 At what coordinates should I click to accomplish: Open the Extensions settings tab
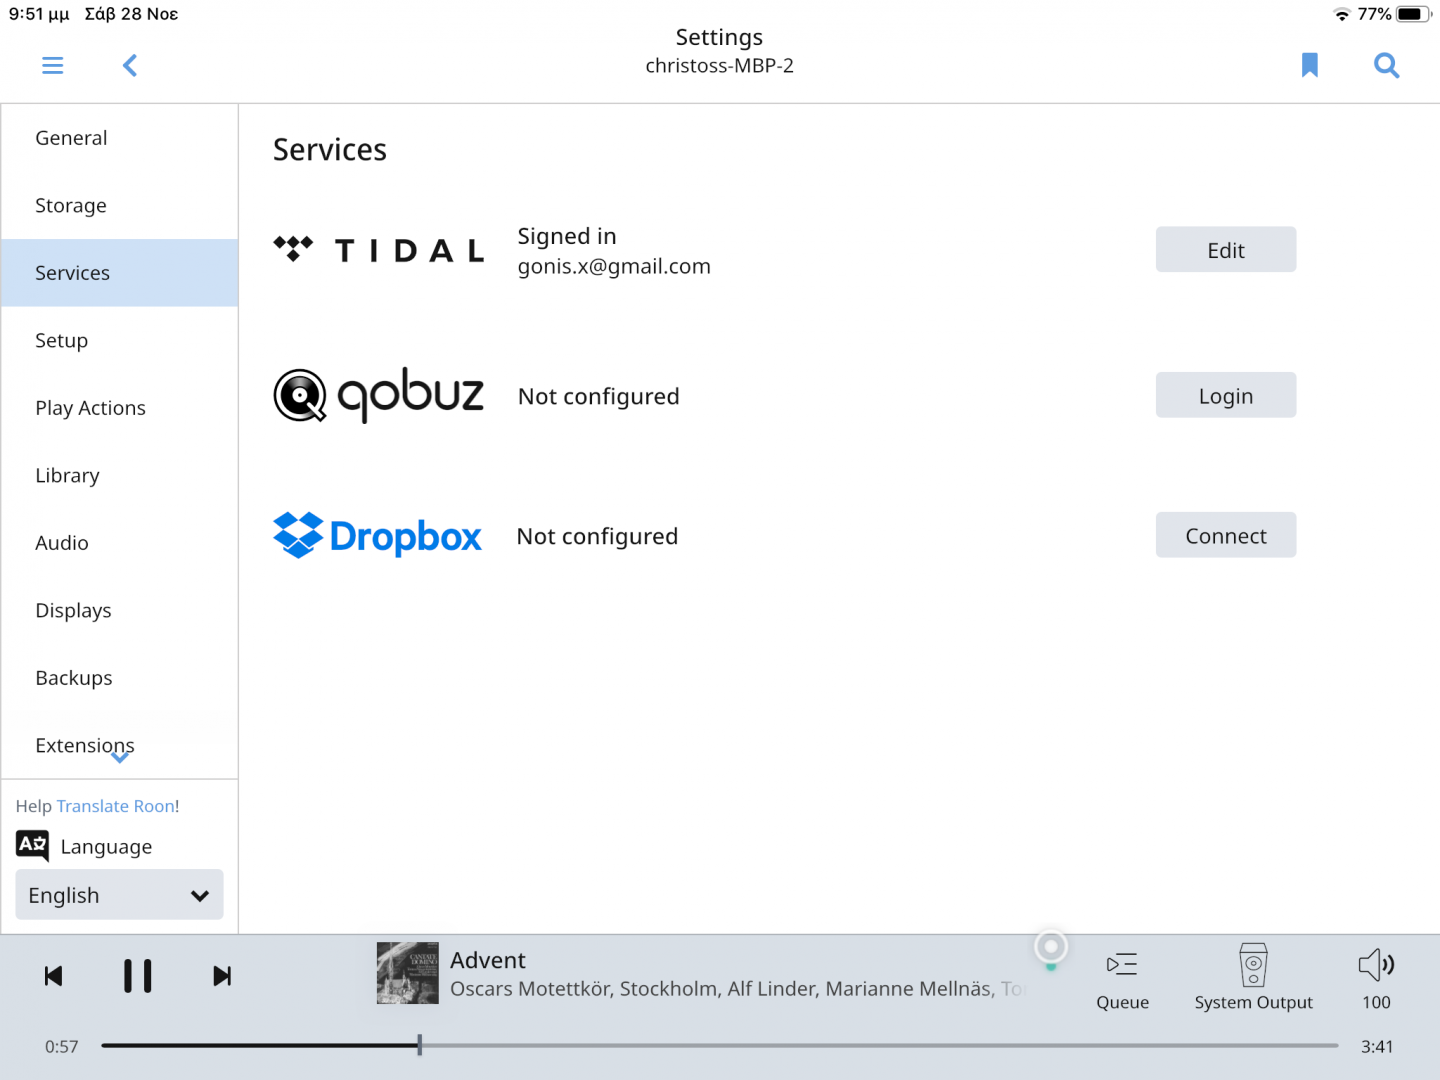tap(120, 745)
